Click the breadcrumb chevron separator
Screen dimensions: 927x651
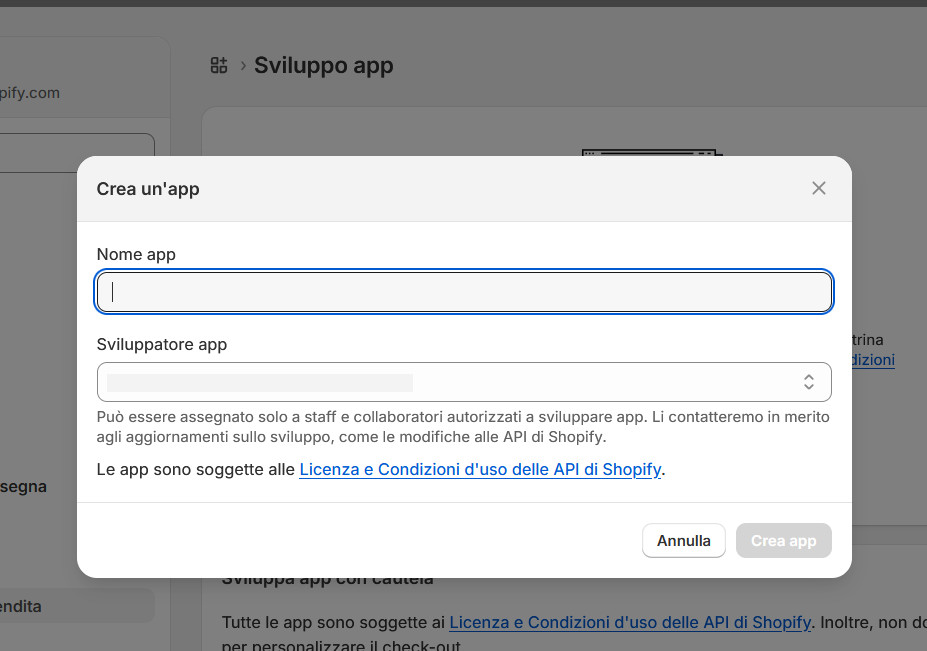[x=243, y=66]
